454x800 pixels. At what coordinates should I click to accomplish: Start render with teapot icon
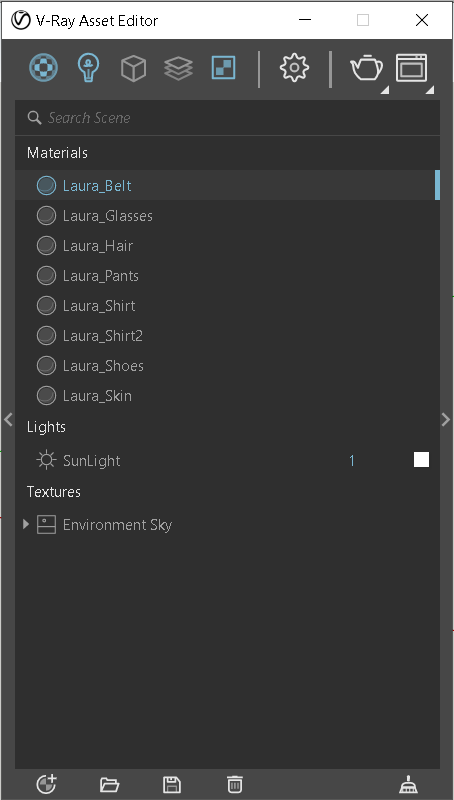pyautogui.click(x=366, y=68)
